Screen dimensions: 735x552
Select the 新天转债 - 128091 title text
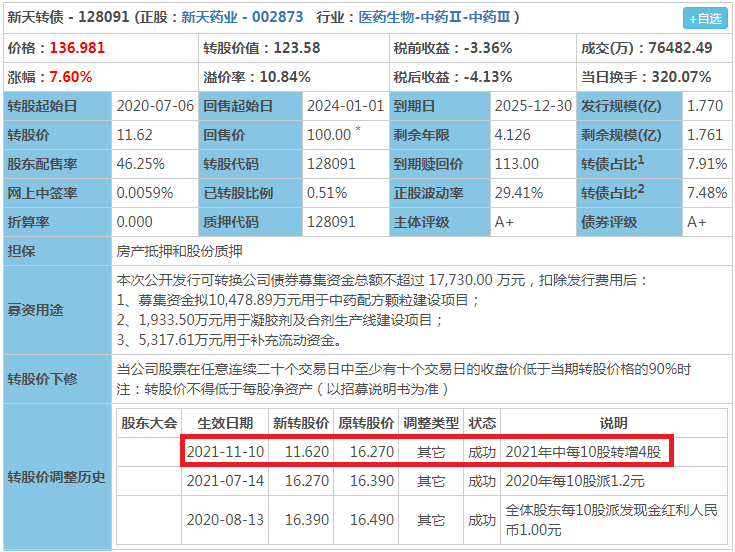(68, 17)
